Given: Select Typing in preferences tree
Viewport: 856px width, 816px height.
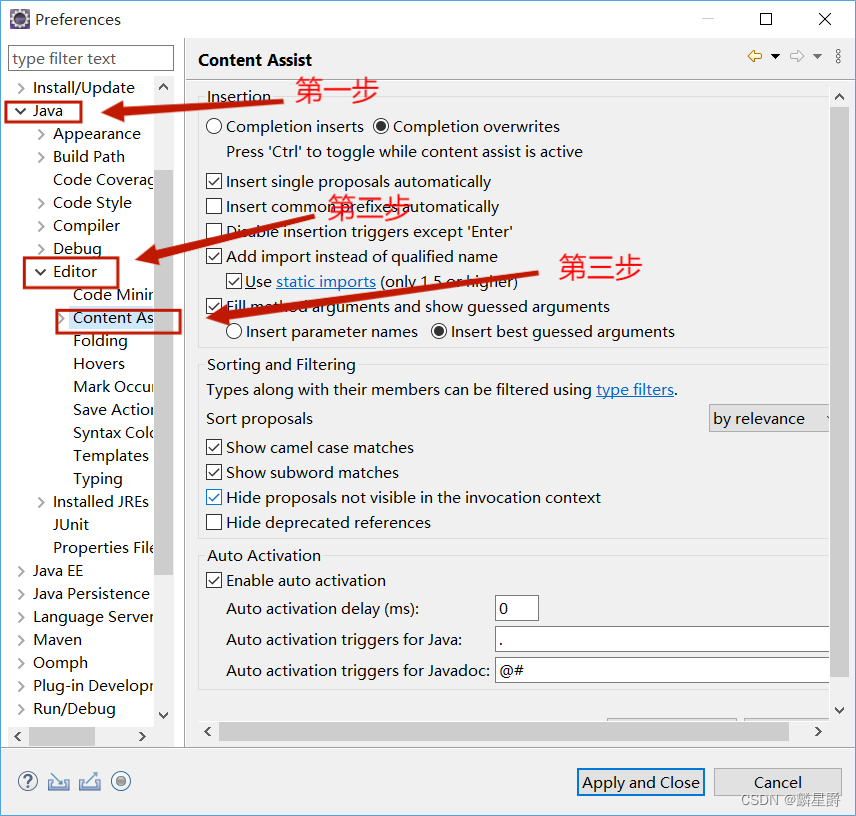Looking at the screenshot, I should pos(98,479).
